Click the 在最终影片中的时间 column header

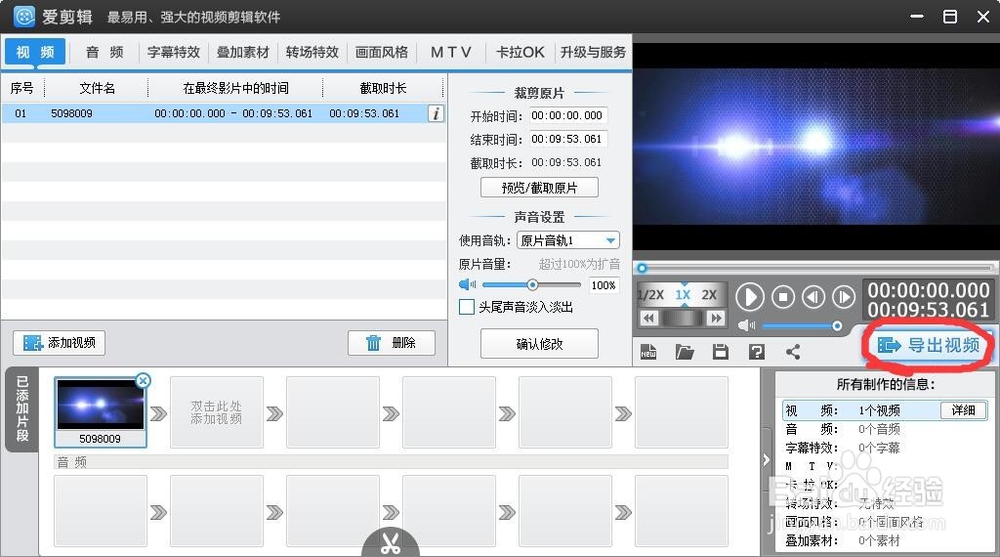(235, 87)
